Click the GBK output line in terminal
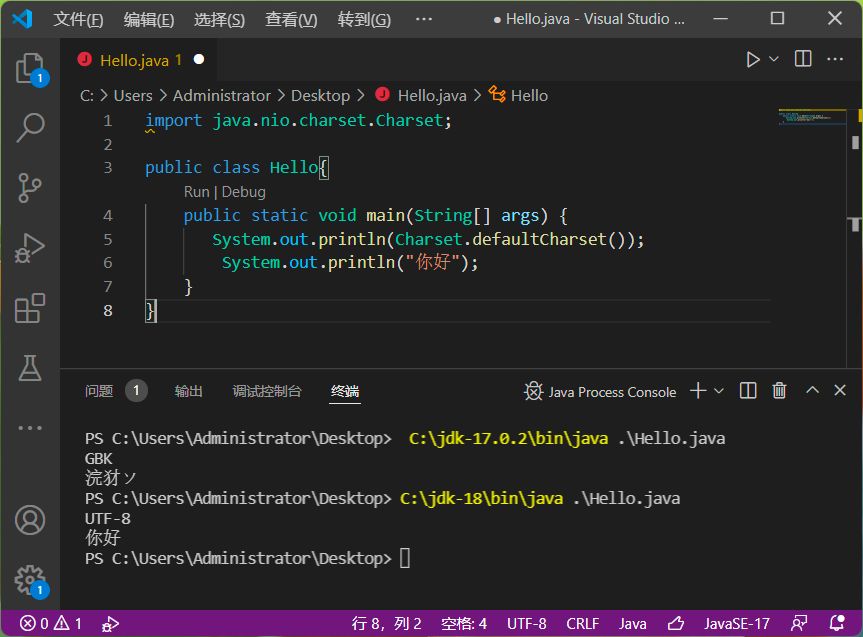 pos(99,459)
